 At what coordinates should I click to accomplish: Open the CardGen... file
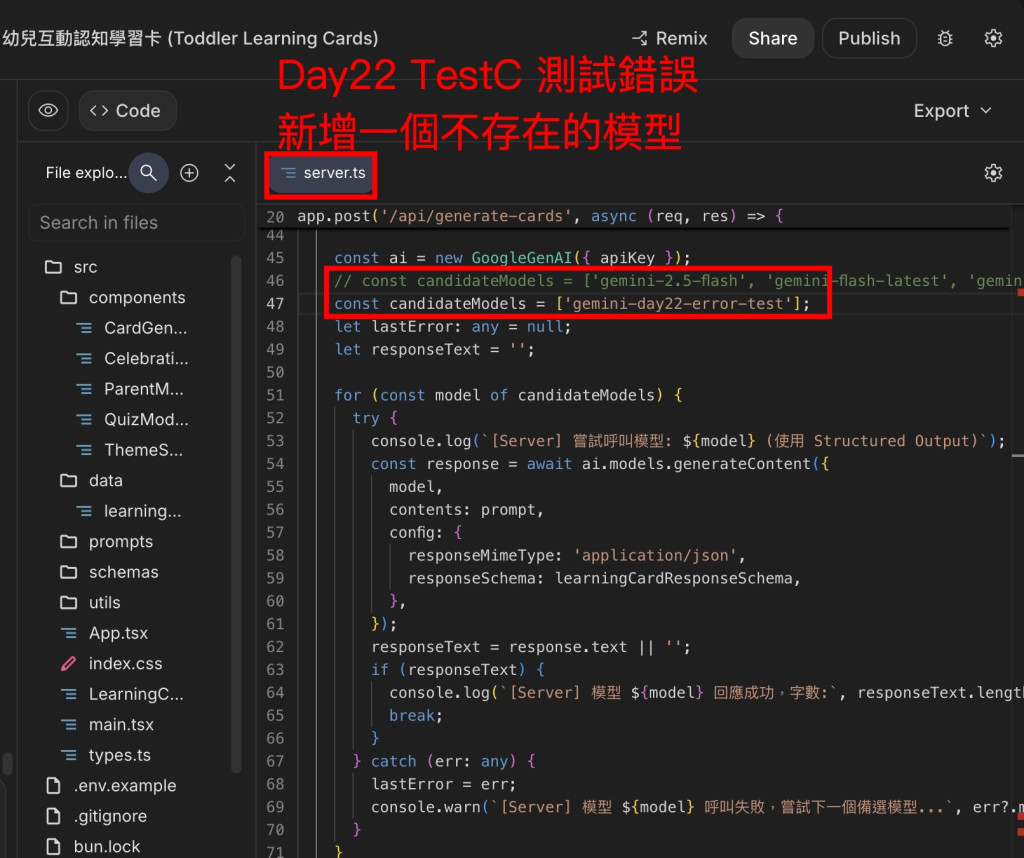132,328
